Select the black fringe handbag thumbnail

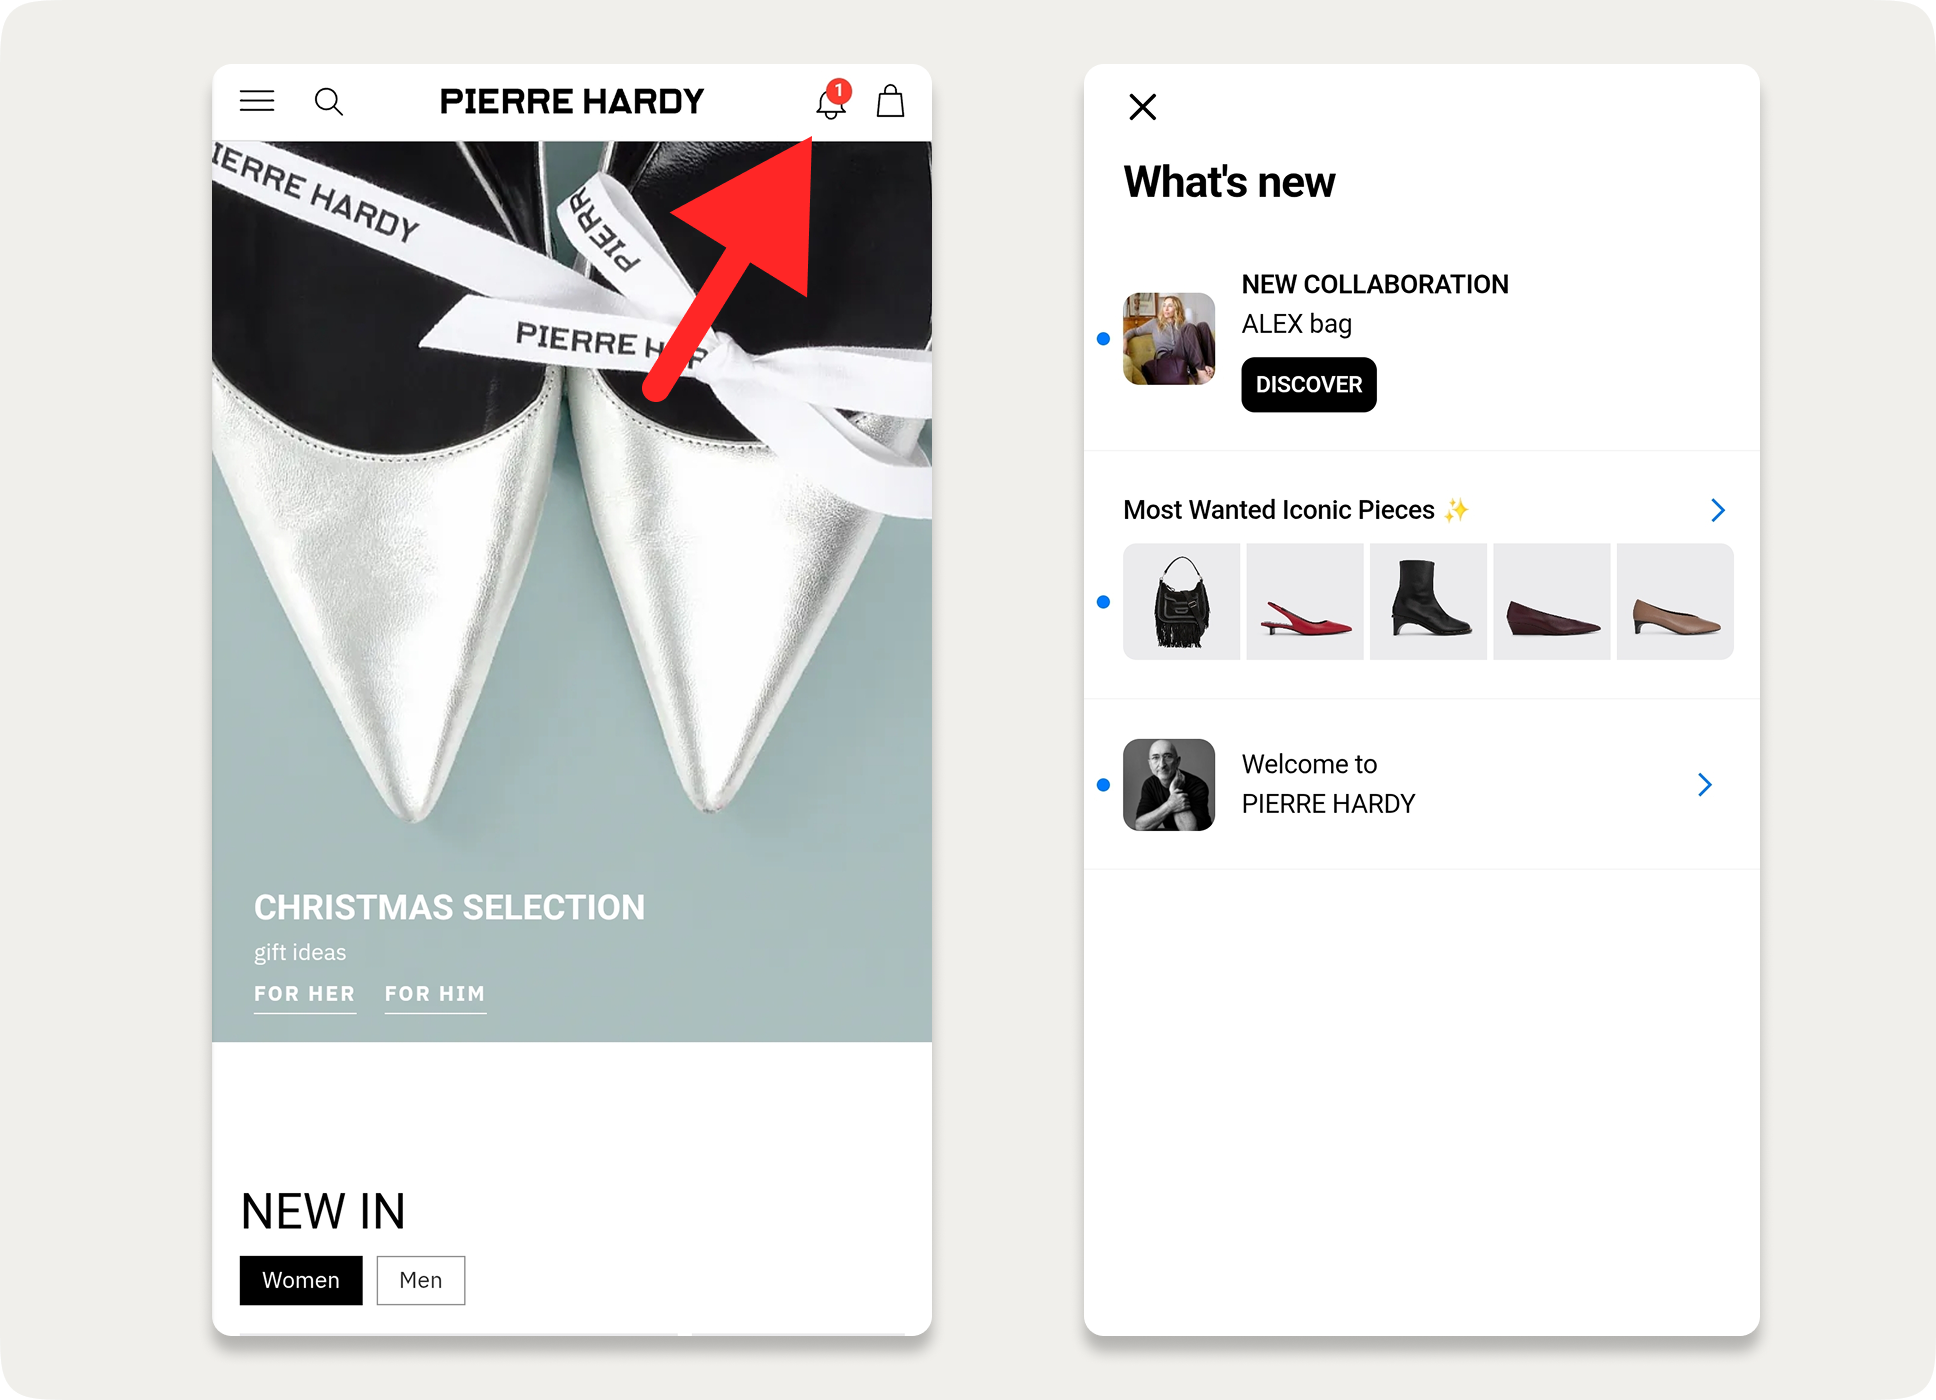(x=1182, y=602)
